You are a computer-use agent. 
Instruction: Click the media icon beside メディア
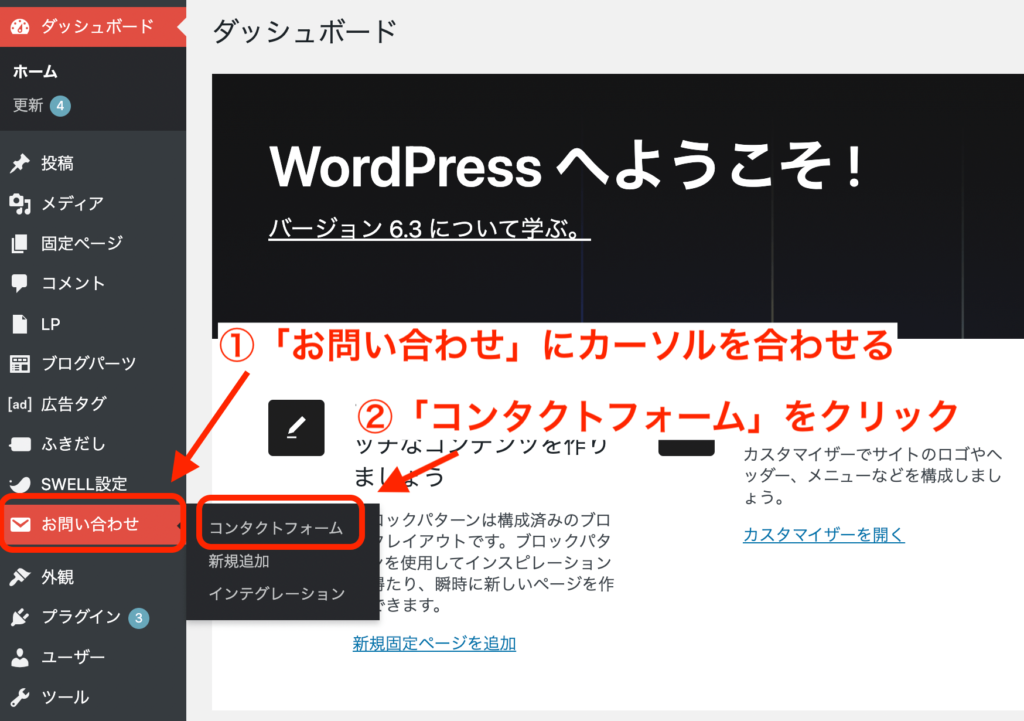[20, 204]
